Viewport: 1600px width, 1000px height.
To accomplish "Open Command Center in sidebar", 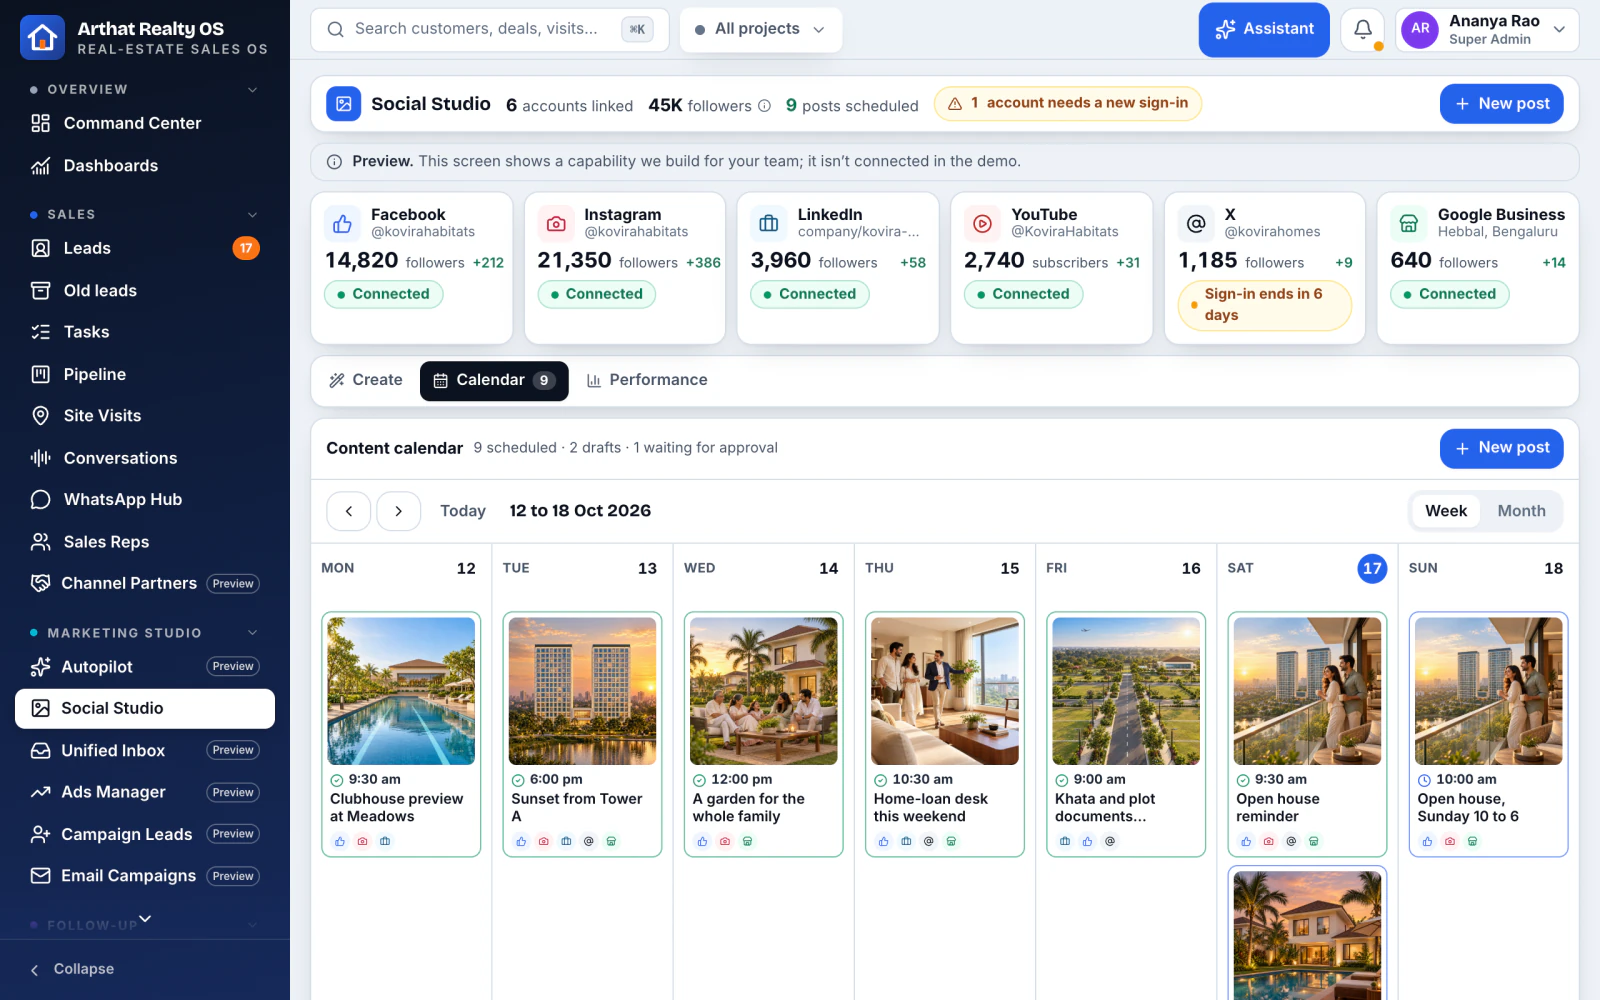I will click(x=145, y=123).
